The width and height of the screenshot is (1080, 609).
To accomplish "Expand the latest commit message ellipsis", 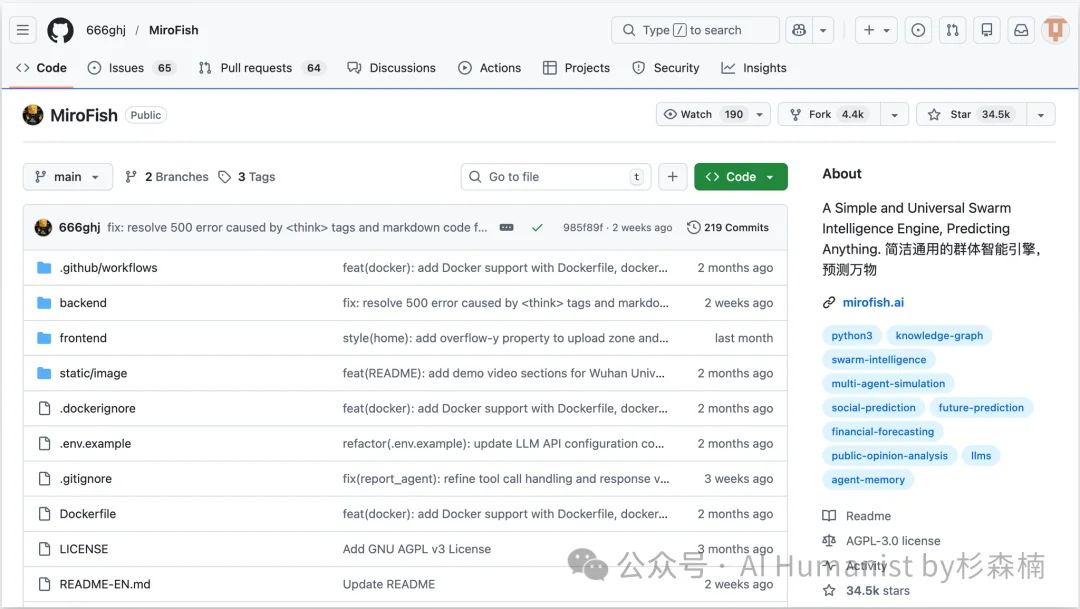I will 506,228.
